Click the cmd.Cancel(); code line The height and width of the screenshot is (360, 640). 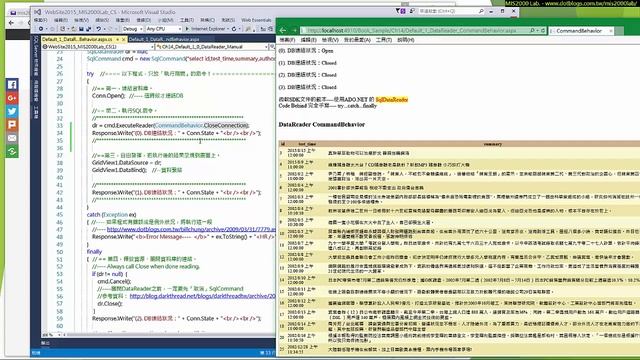coord(113,281)
